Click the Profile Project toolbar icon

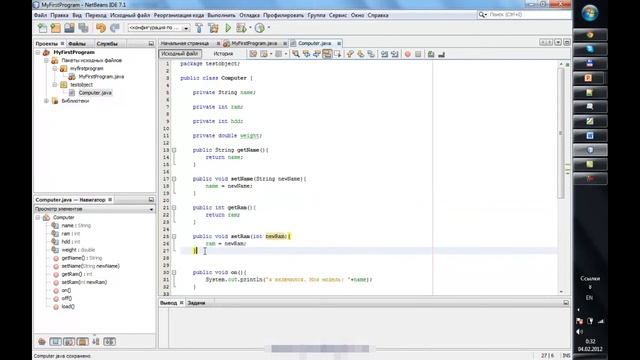(x=260, y=28)
